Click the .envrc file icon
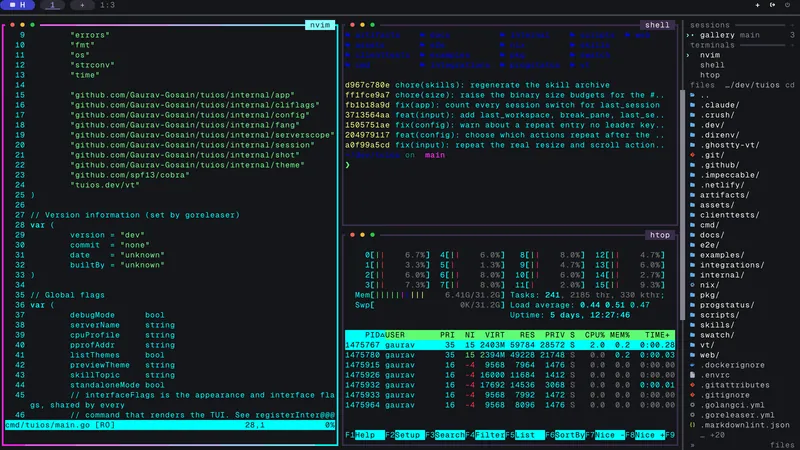The height and width of the screenshot is (450, 800). click(x=692, y=375)
